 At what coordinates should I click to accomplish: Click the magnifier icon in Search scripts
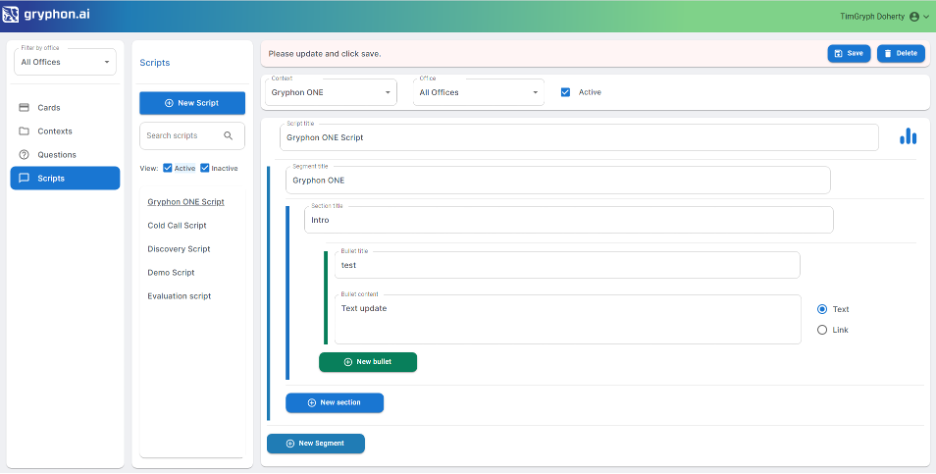[228, 136]
